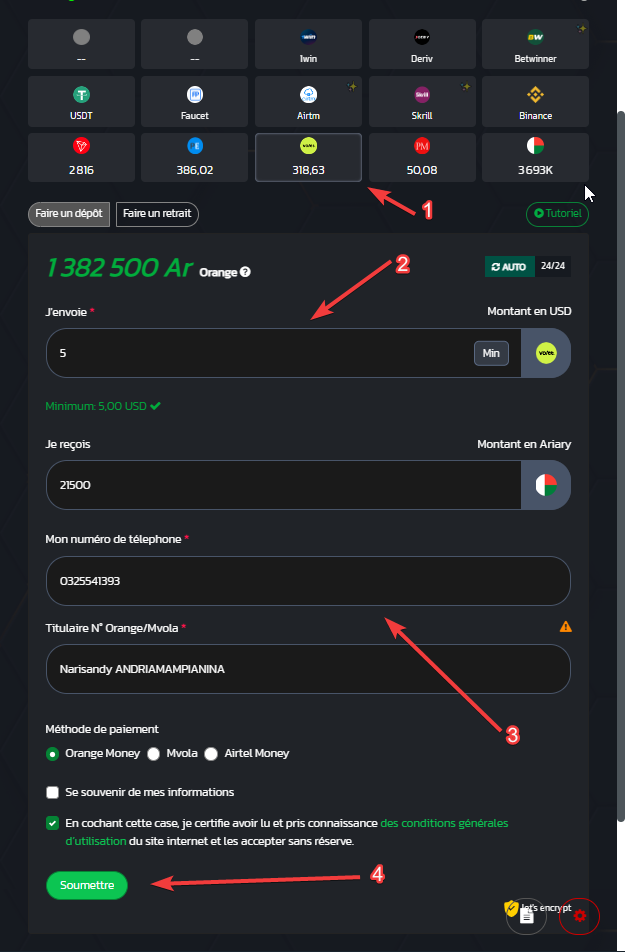Switch to Faire un dépôt tab

click(69, 214)
